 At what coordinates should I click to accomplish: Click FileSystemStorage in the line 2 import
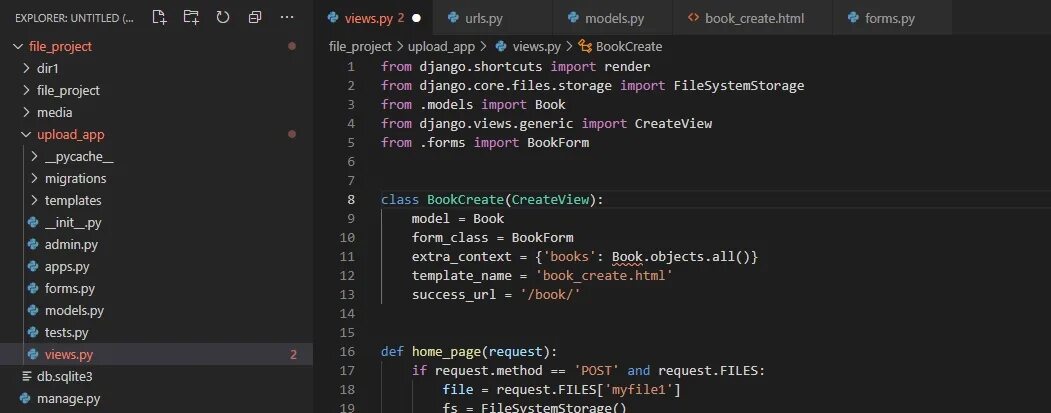739,85
